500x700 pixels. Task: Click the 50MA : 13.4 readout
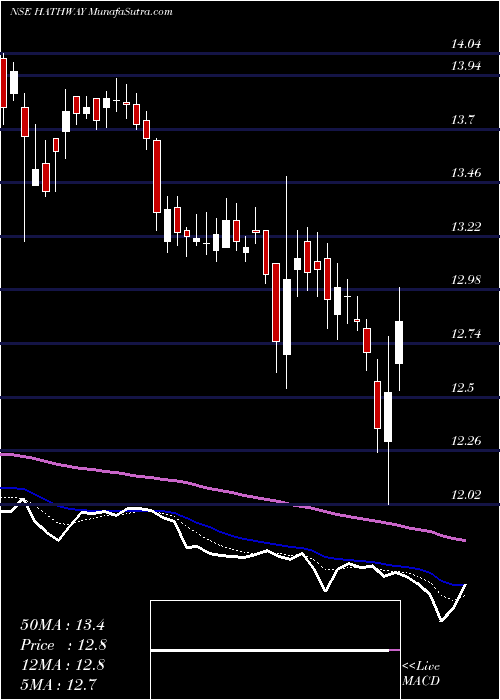pos(62,625)
